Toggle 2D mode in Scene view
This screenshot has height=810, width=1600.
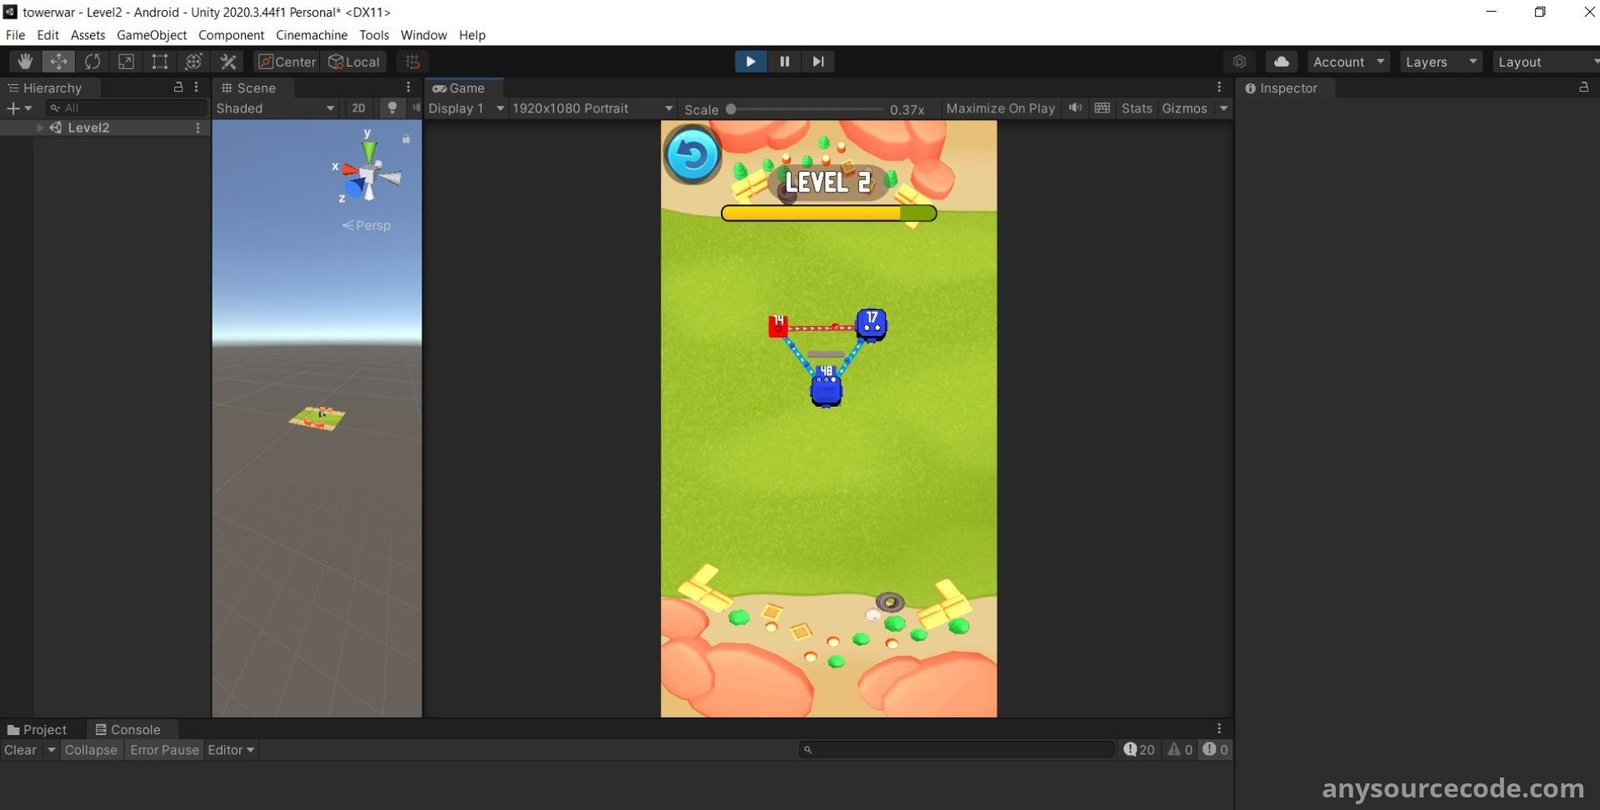pyautogui.click(x=358, y=108)
